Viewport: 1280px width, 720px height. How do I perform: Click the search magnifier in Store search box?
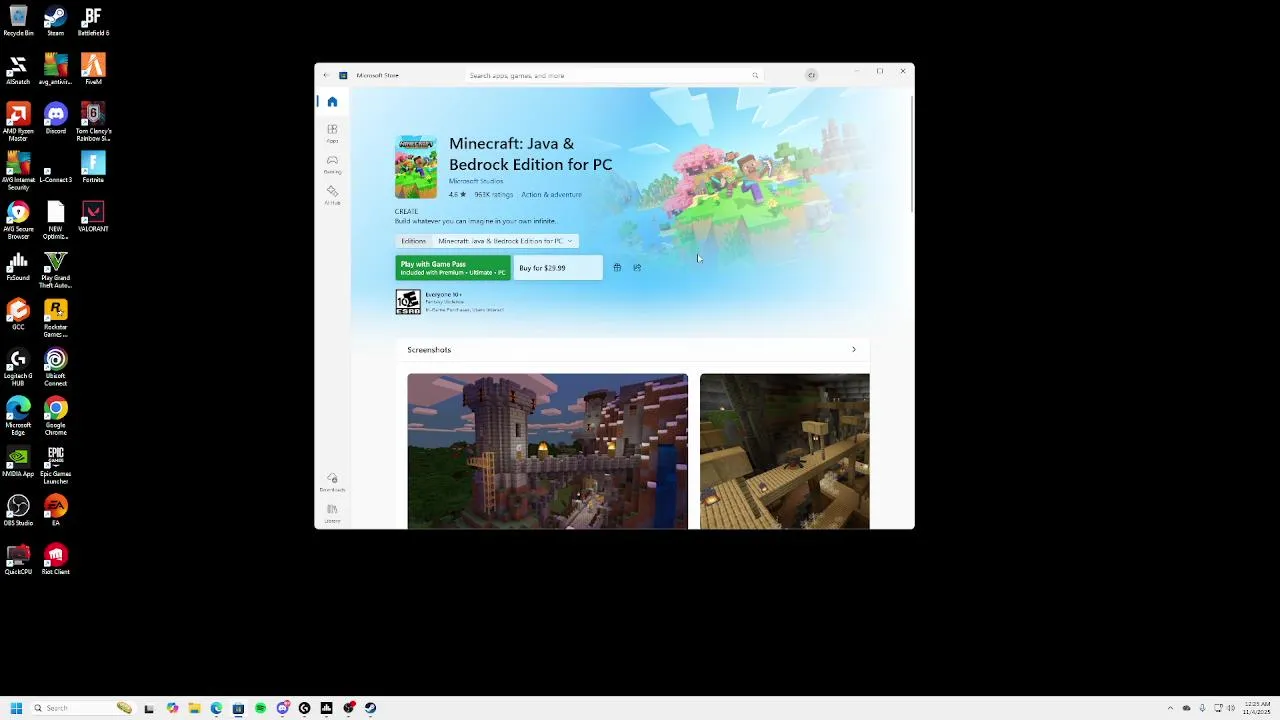[x=755, y=75]
